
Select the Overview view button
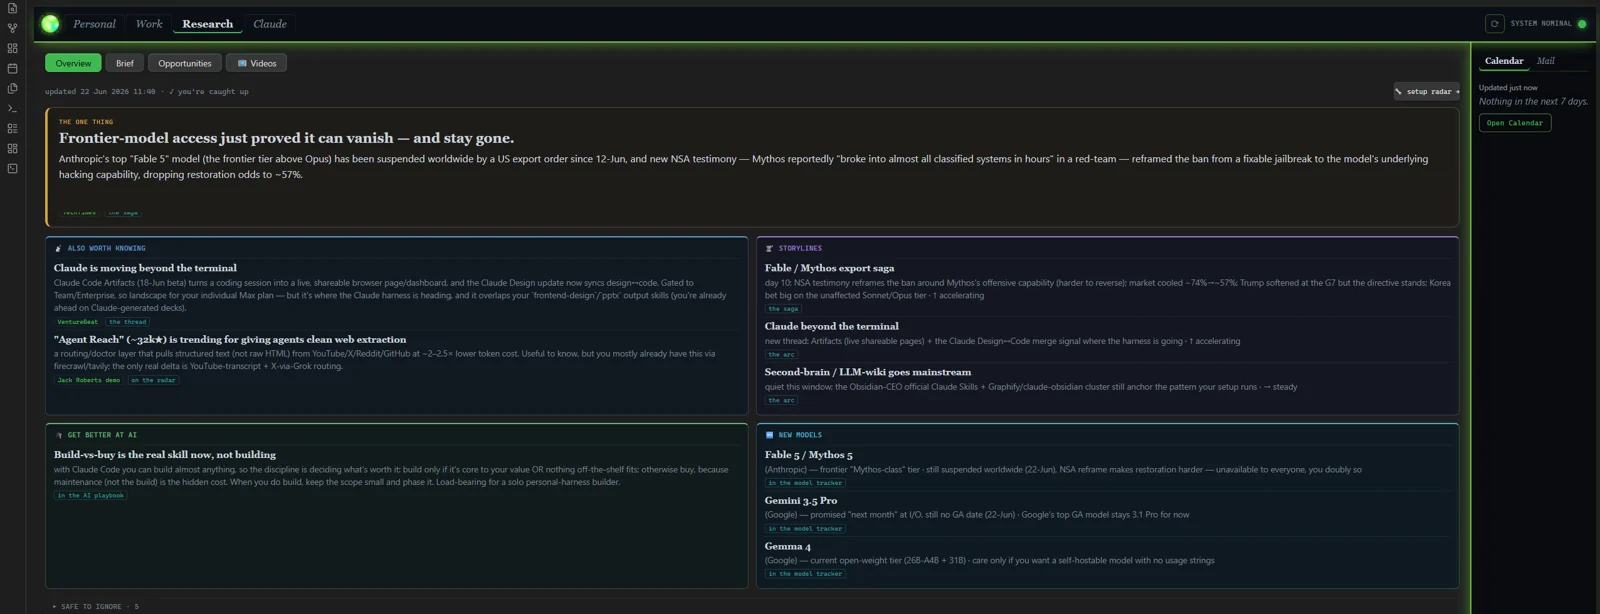click(73, 63)
